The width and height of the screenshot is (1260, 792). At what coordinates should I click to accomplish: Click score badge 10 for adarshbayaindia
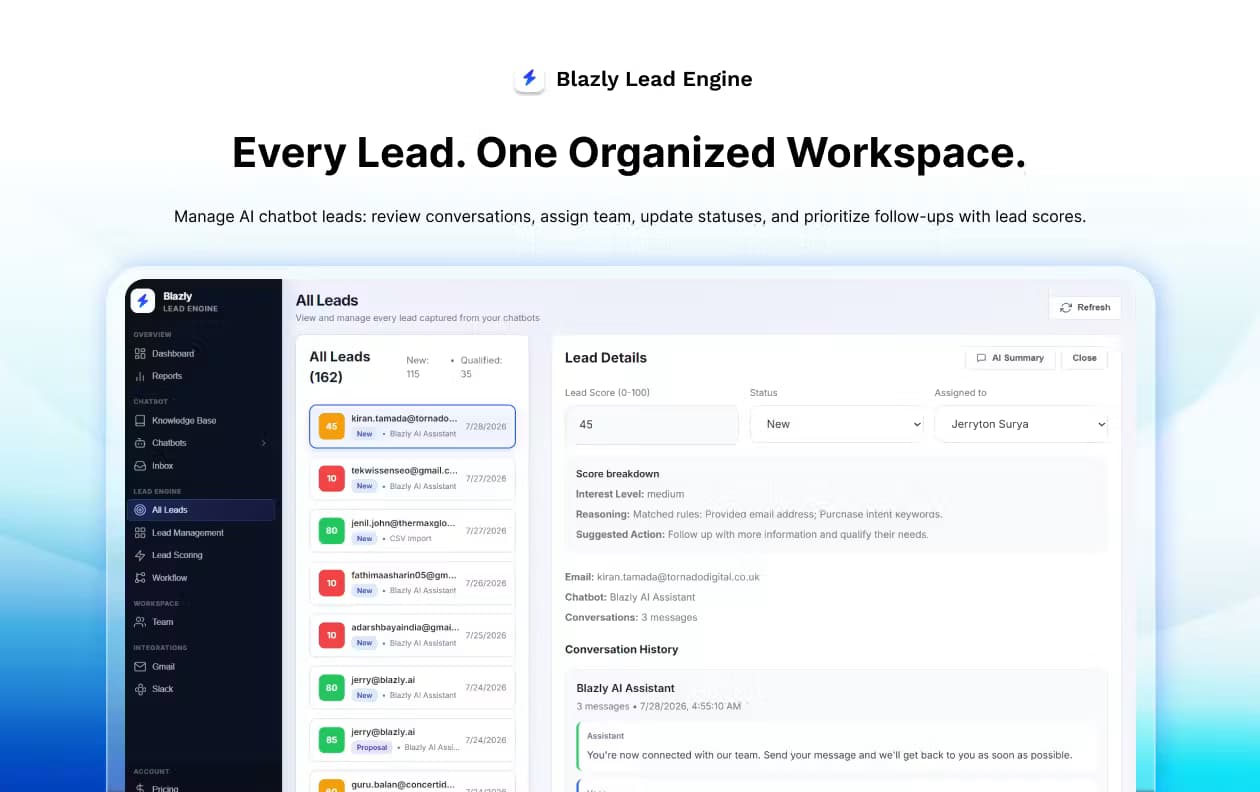point(331,635)
